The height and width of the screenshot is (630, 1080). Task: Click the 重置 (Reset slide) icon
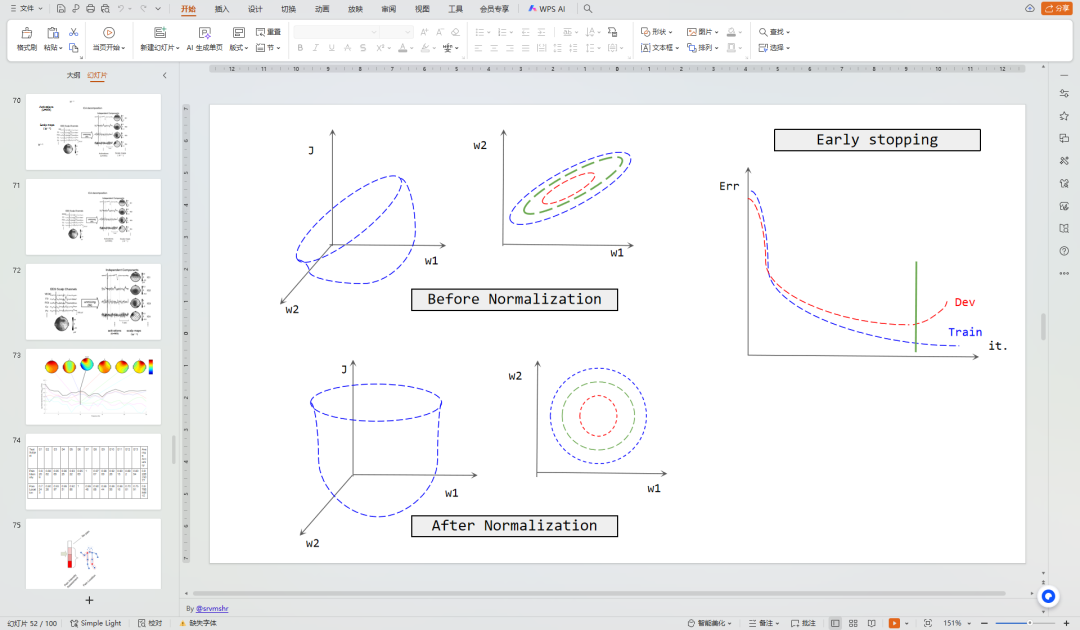(268, 32)
